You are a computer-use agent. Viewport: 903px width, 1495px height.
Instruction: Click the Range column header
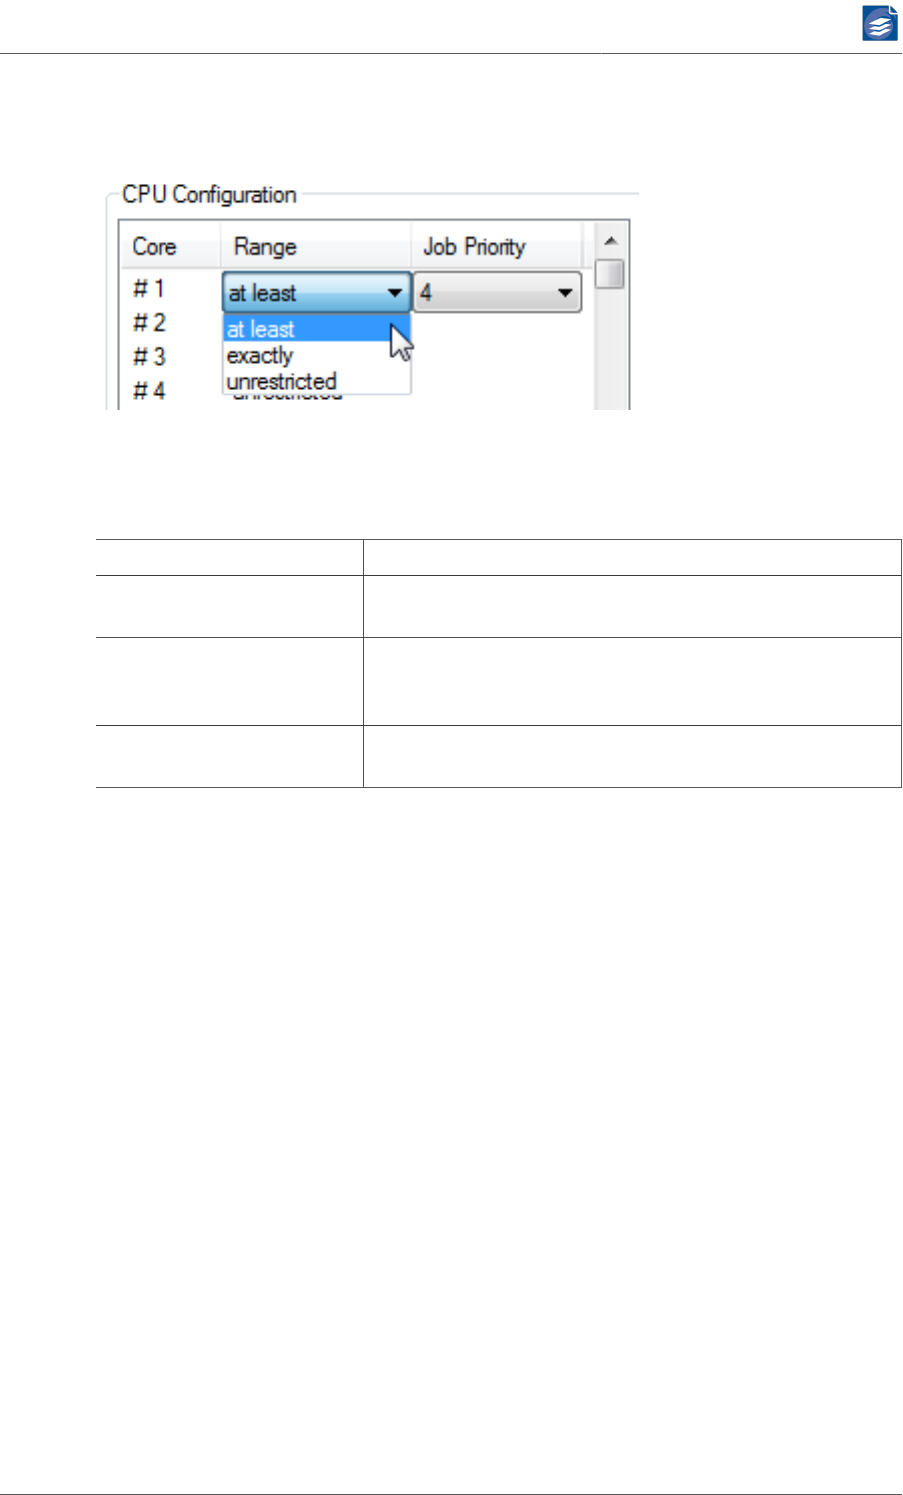click(x=266, y=247)
